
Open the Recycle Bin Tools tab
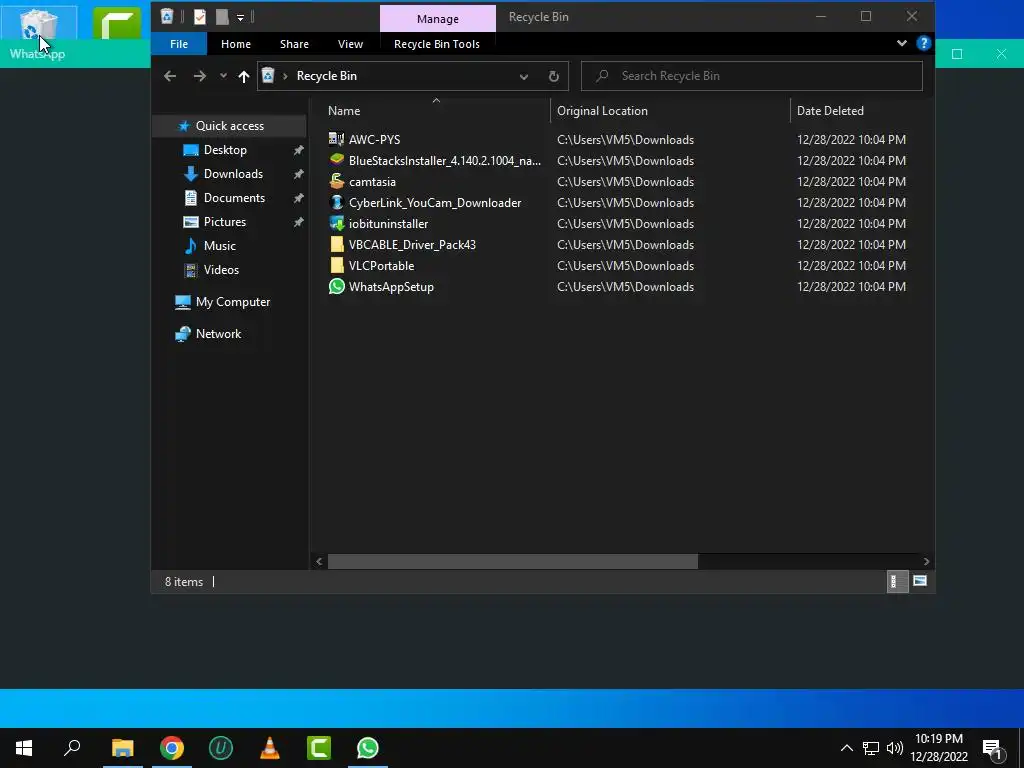[437, 44]
